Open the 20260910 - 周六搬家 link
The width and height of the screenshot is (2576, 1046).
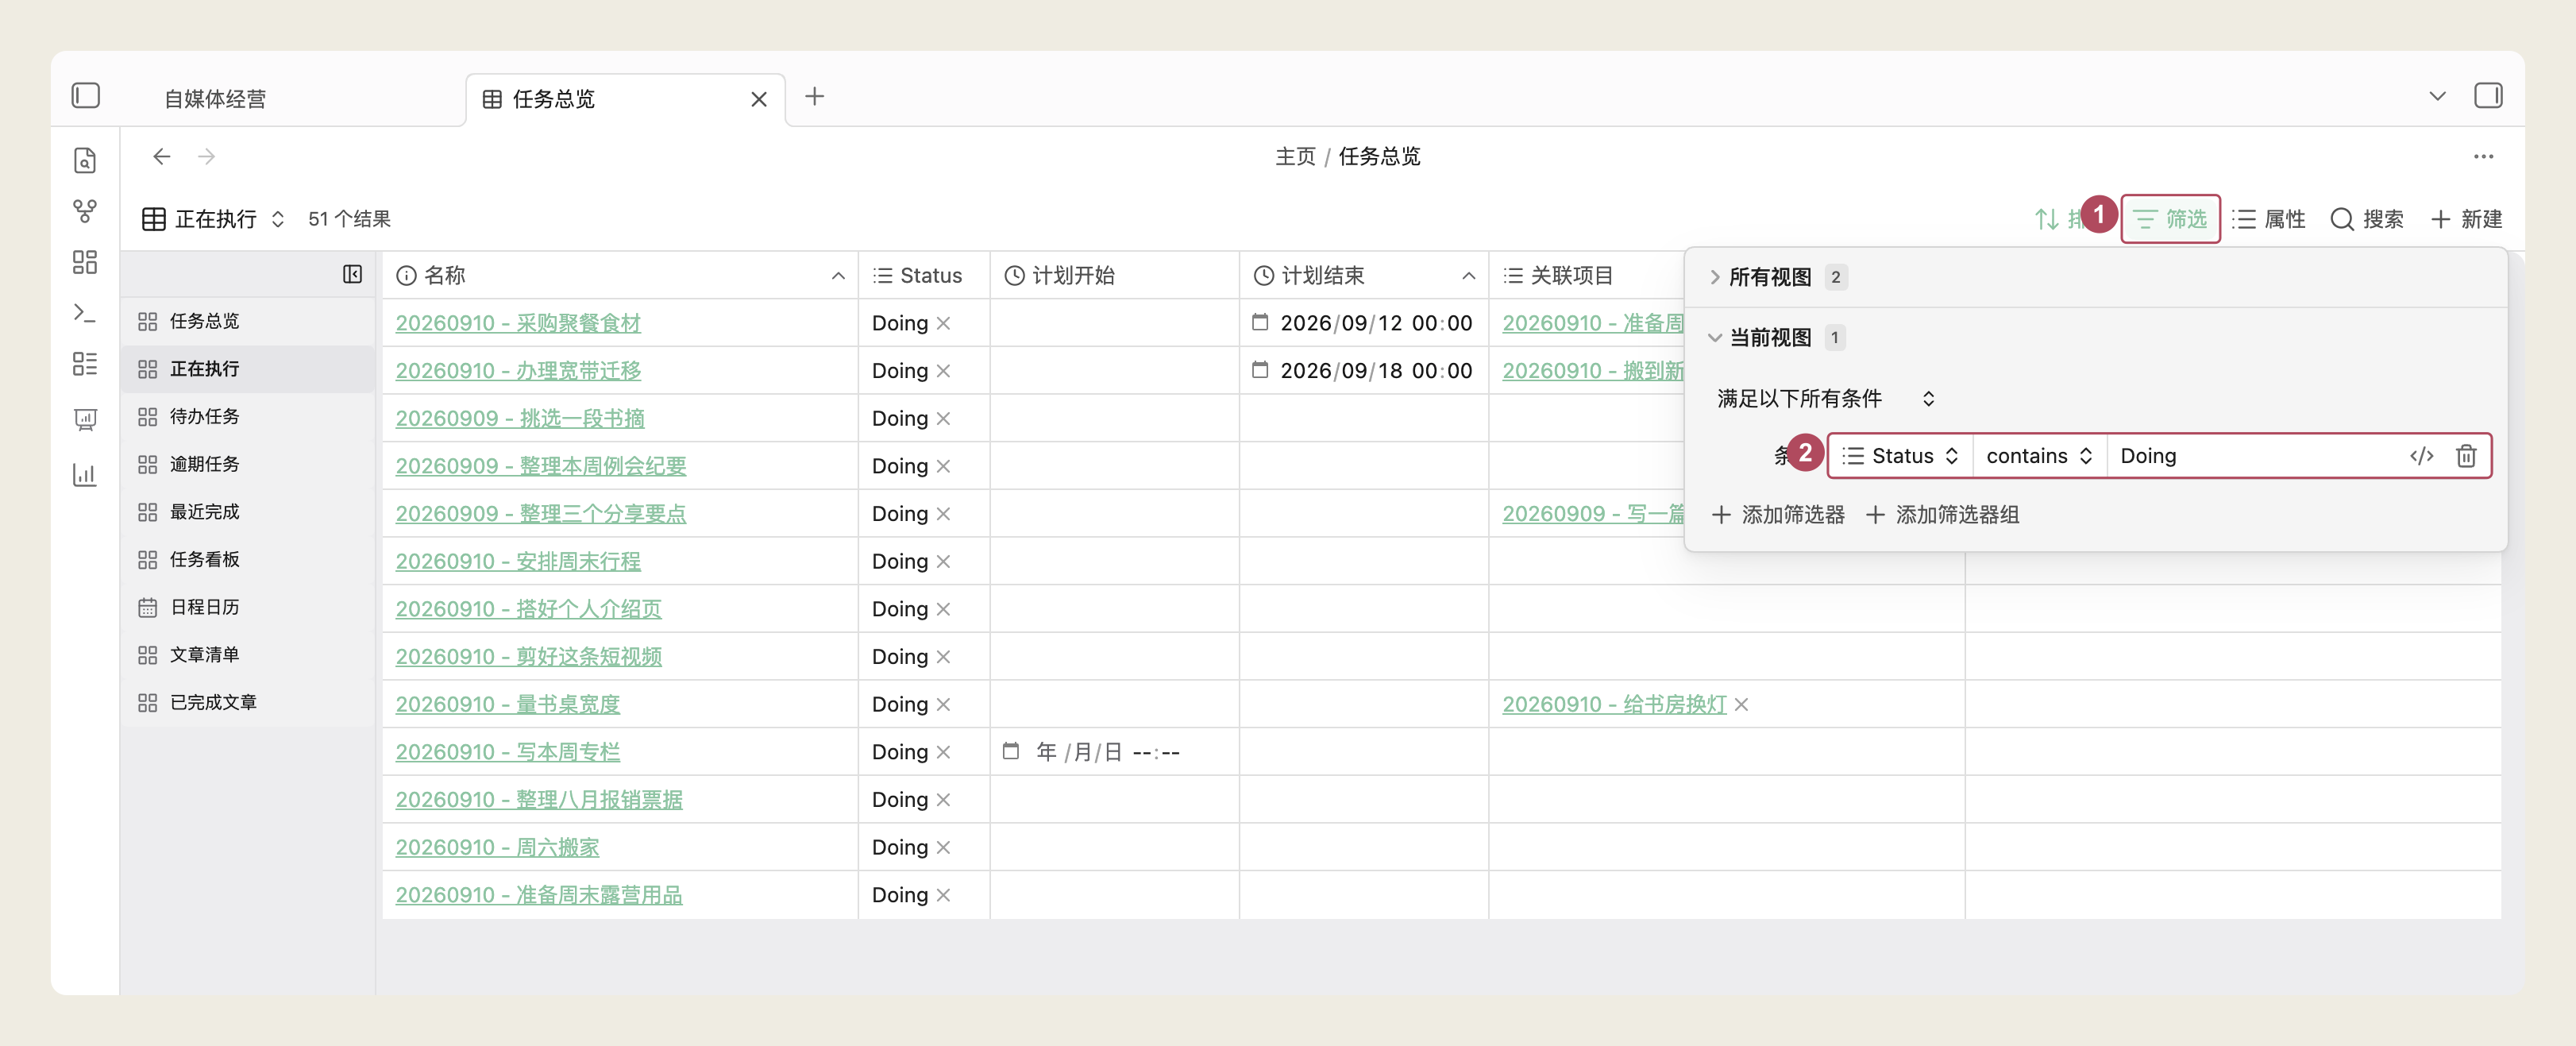[x=497, y=847]
